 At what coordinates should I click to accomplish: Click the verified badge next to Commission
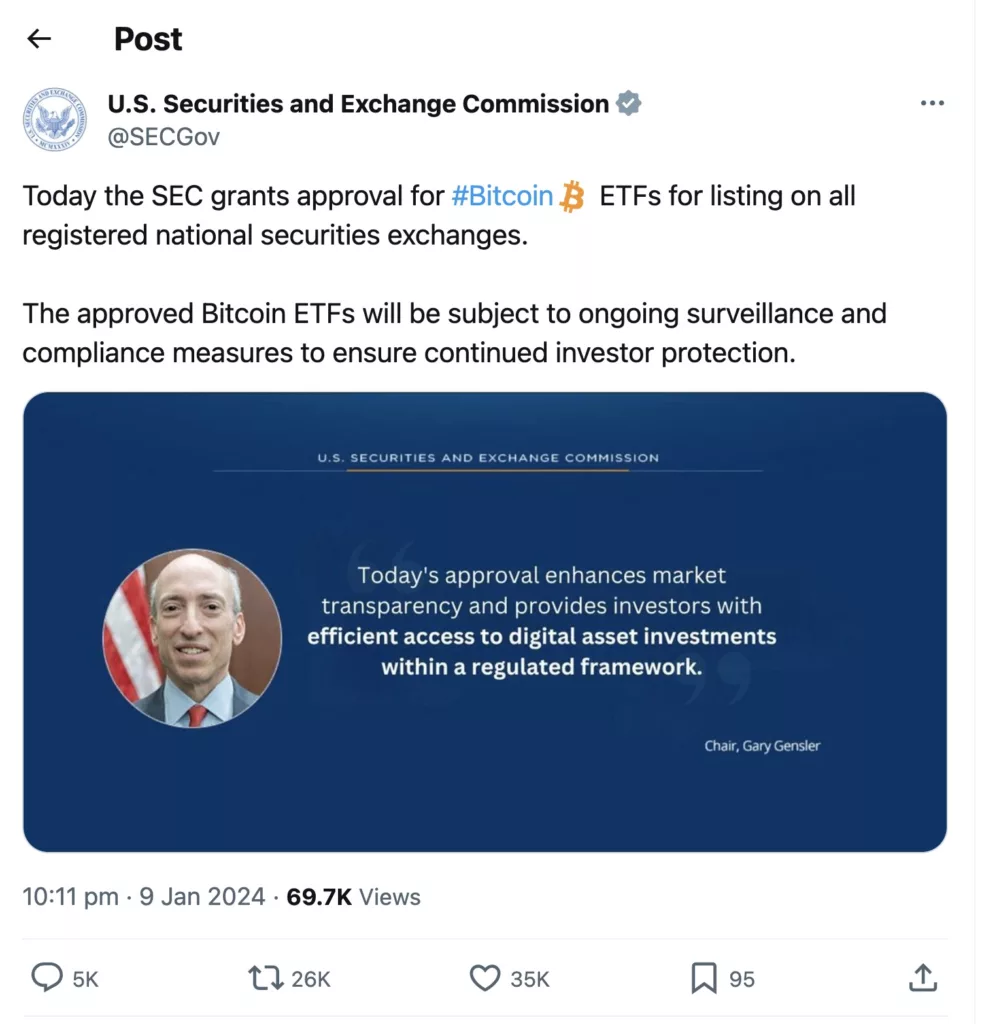628,103
